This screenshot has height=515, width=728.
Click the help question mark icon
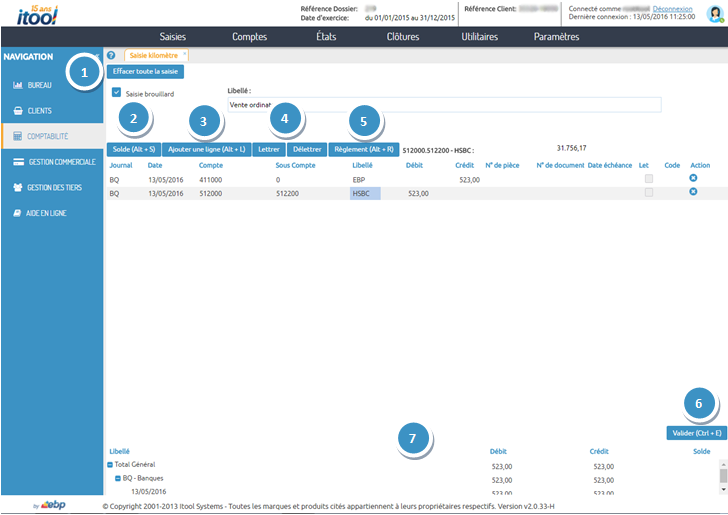pyautogui.click(x=111, y=55)
